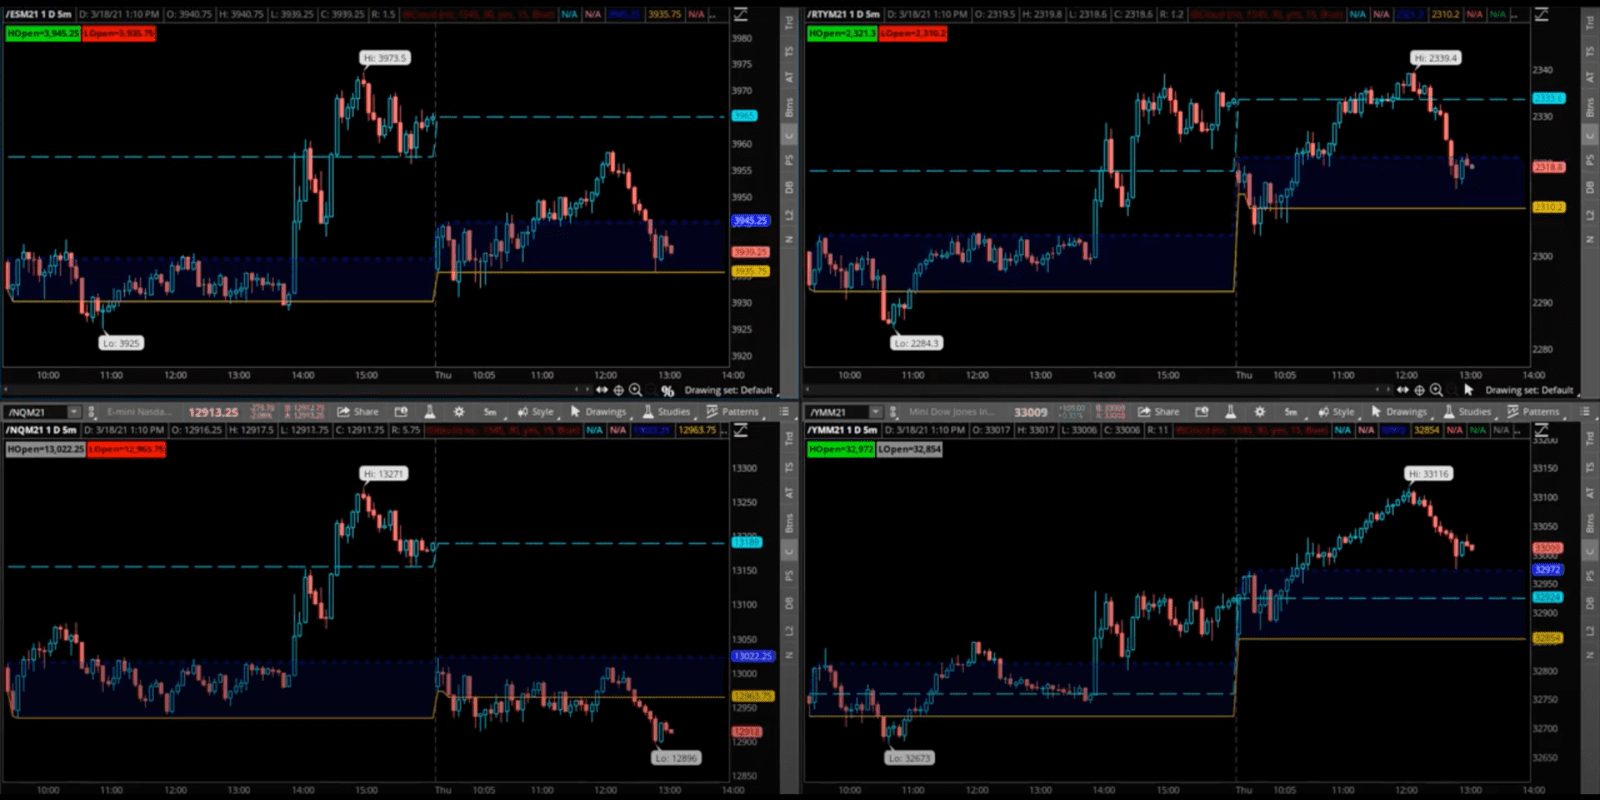Expand the /YMM21 symbol dropdown arrow

[x=875, y=412]
